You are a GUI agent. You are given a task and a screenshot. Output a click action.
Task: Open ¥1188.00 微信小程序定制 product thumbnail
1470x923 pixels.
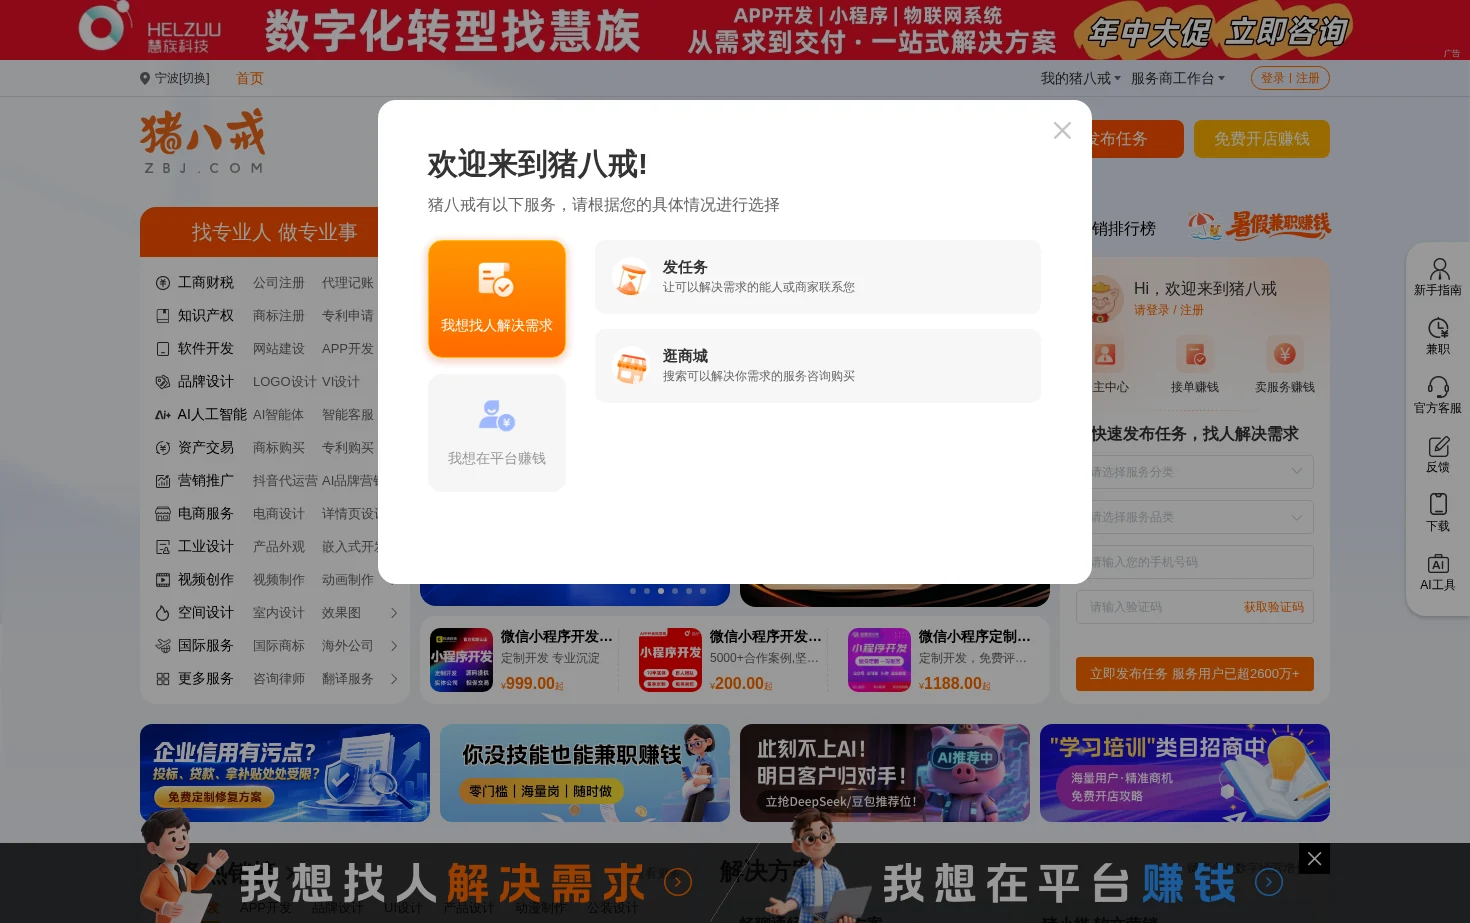[x=879, y=660]
